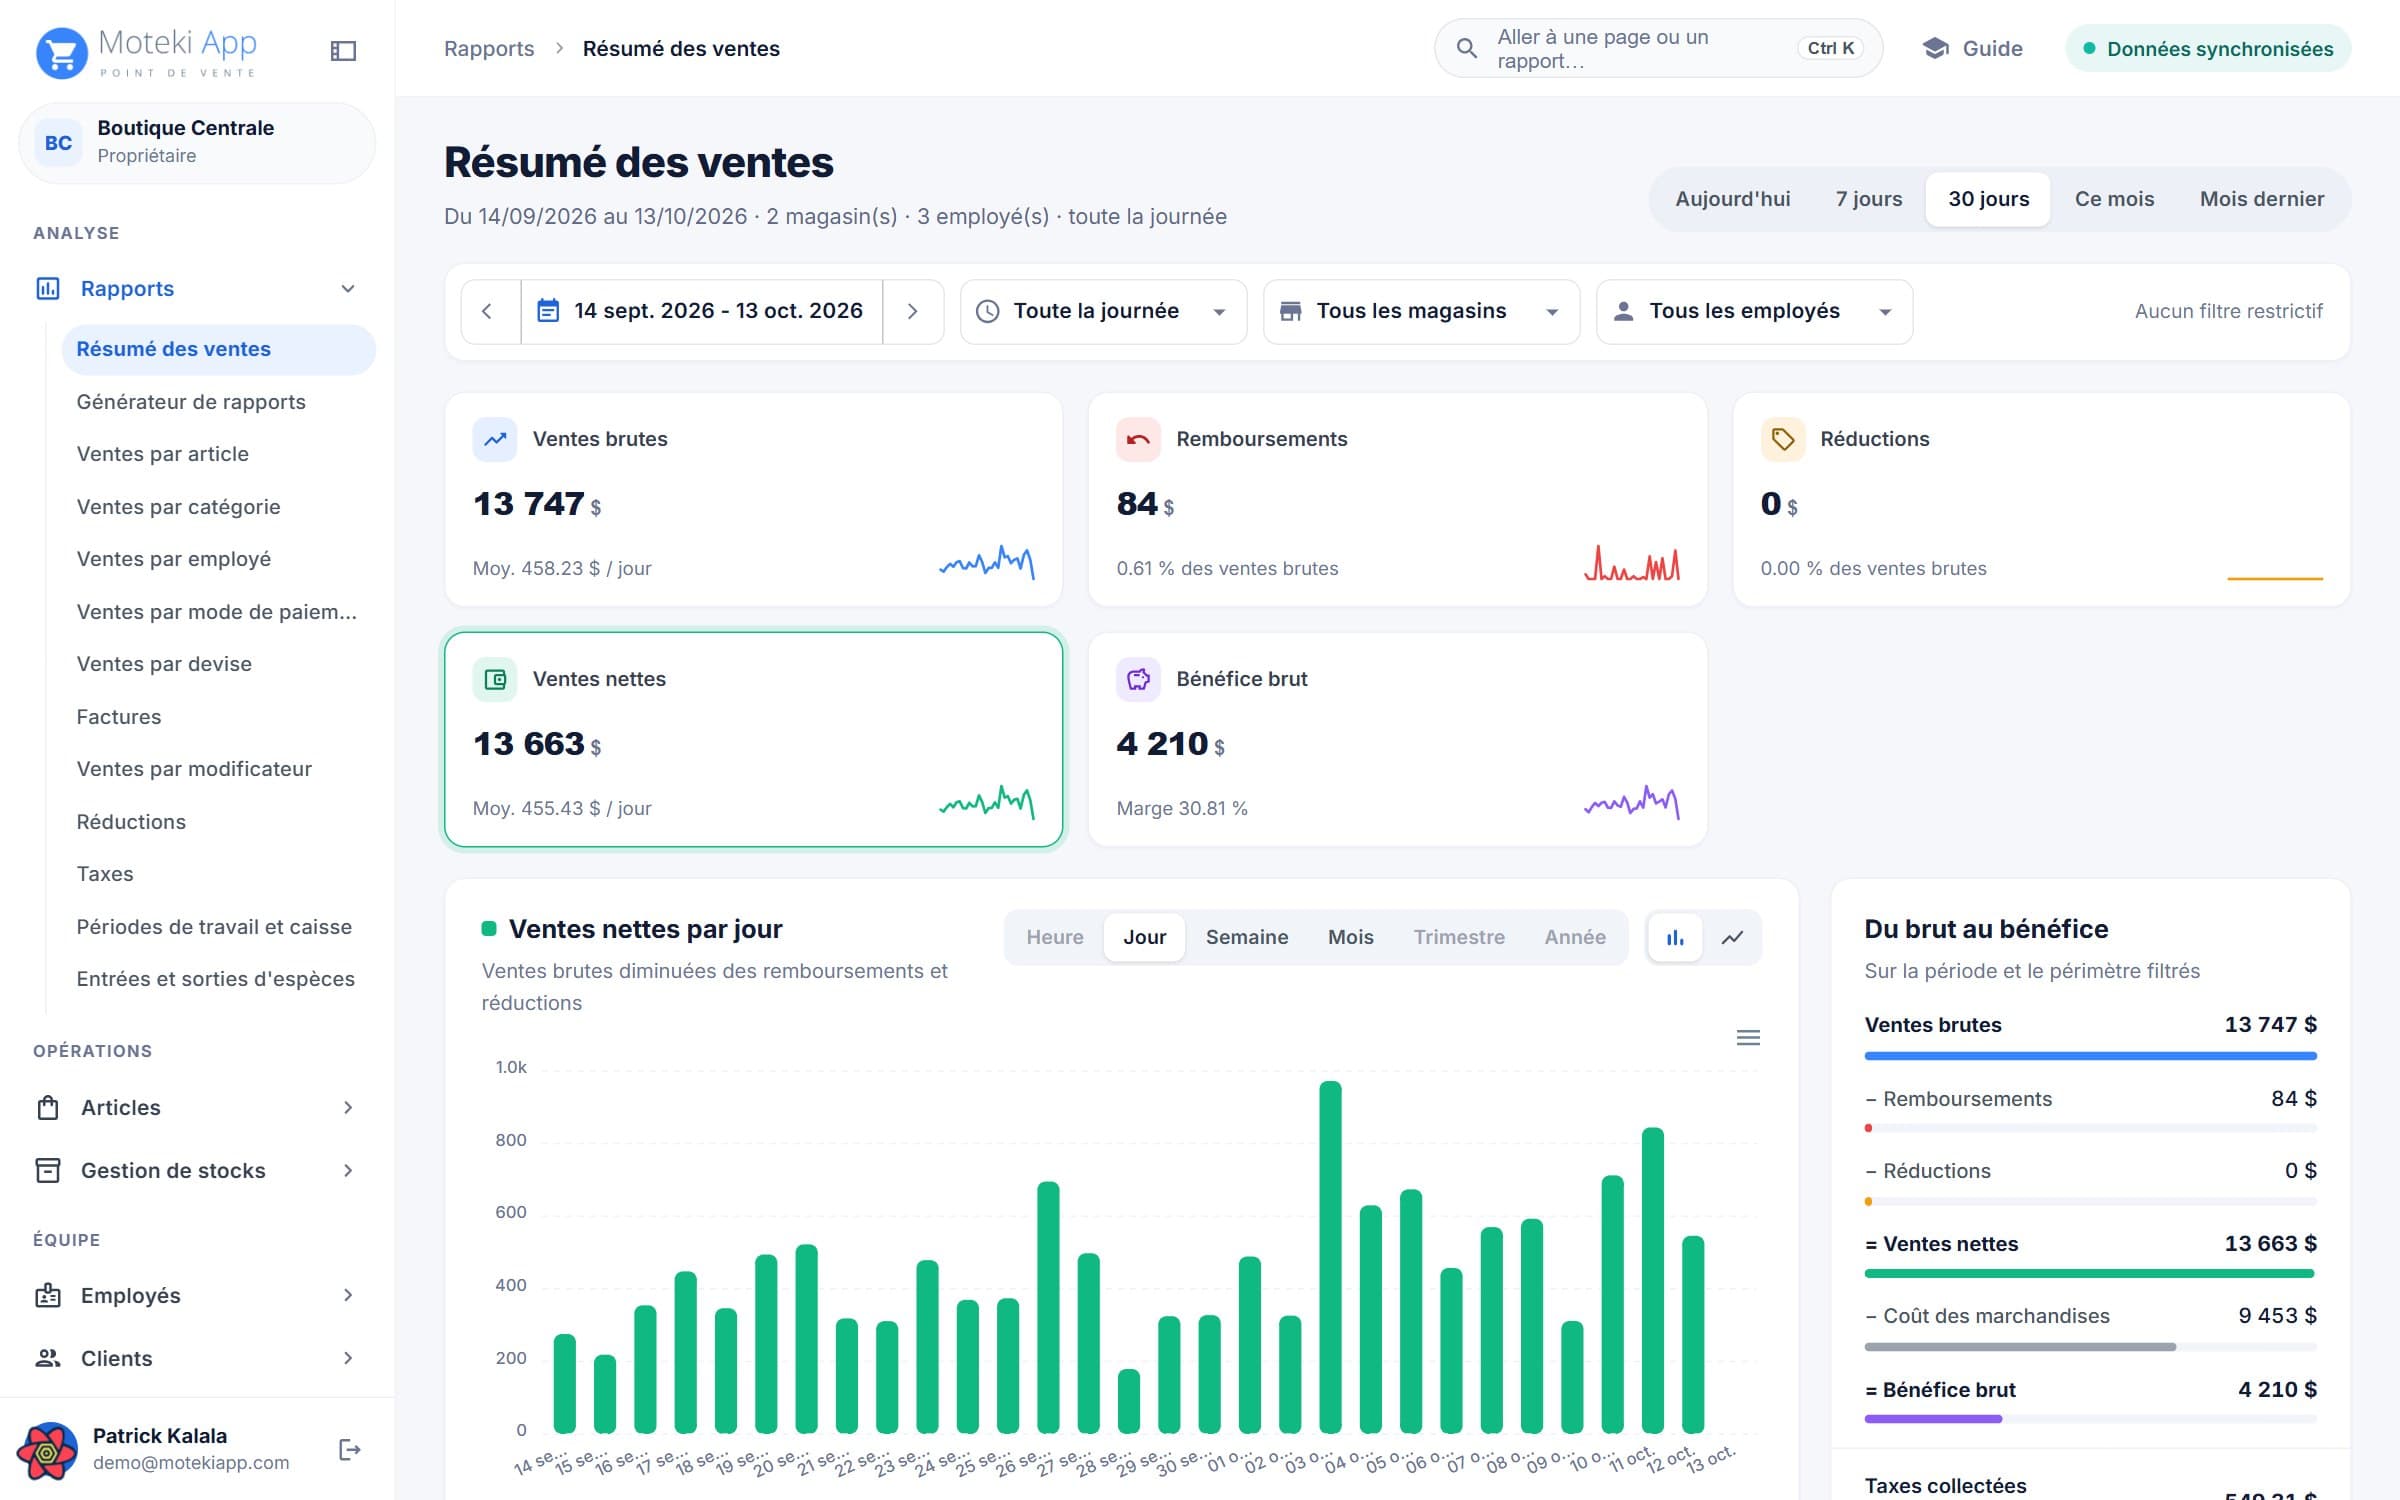Screen dimensions: 2400x1500
Task: Open the chart hamburger menu icon
Action: (1748, 1037)
